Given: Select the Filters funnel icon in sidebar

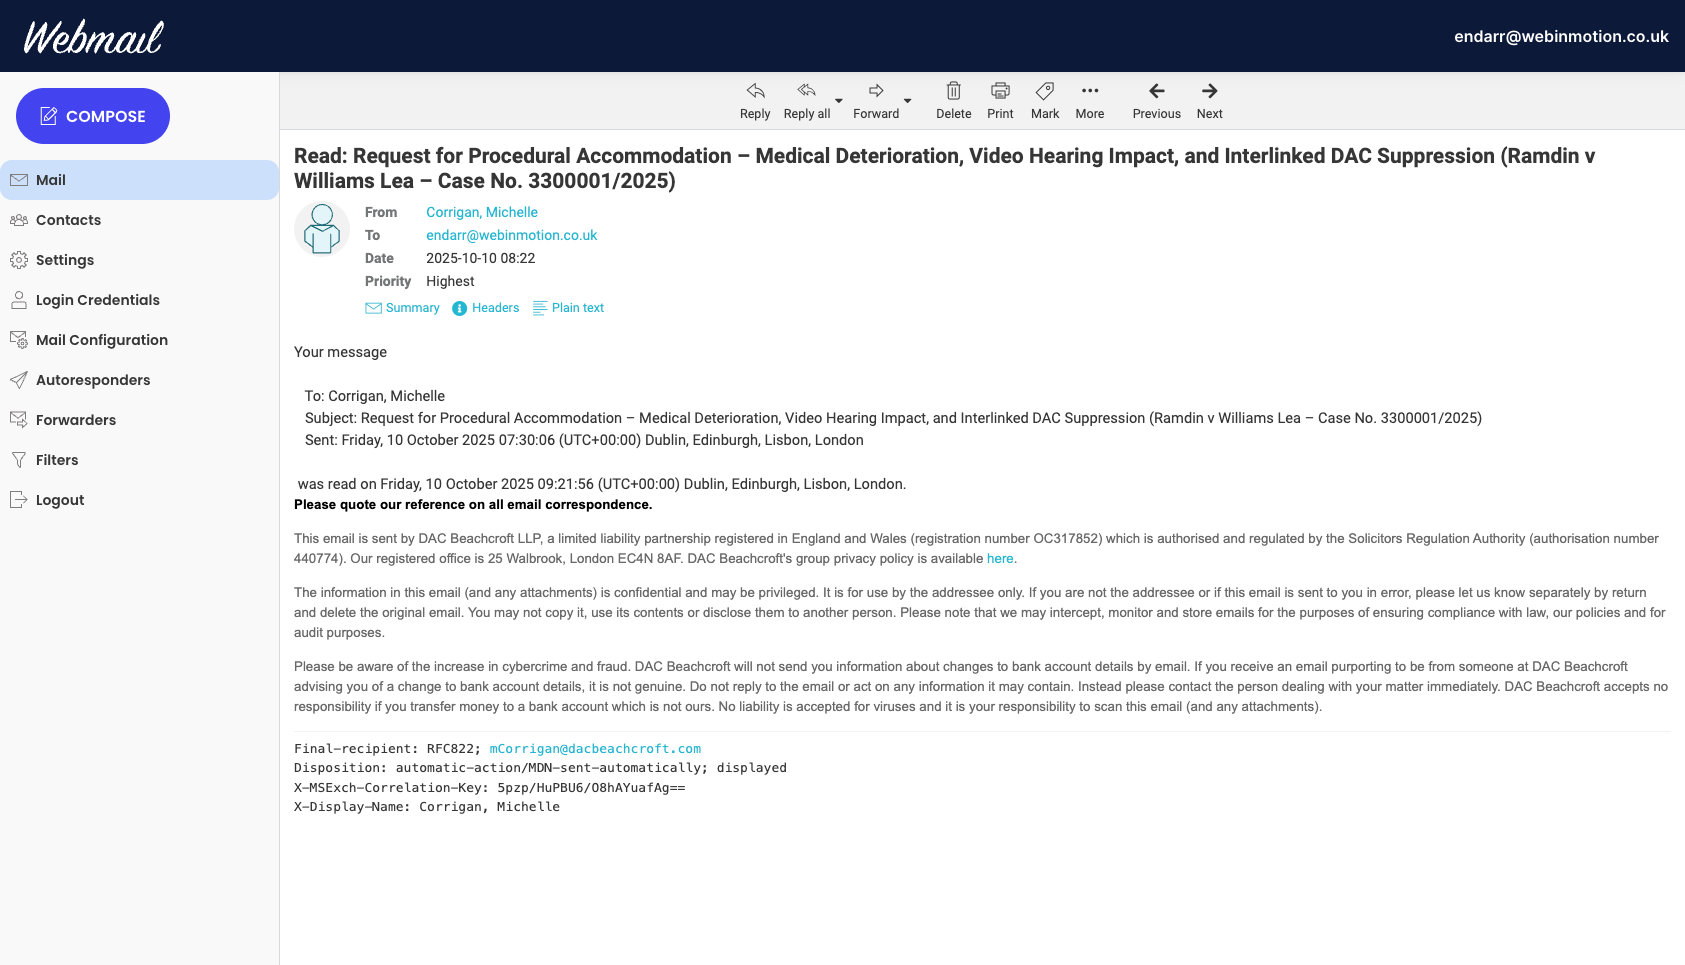Looking at the screenshot, I should click(19, 460).
